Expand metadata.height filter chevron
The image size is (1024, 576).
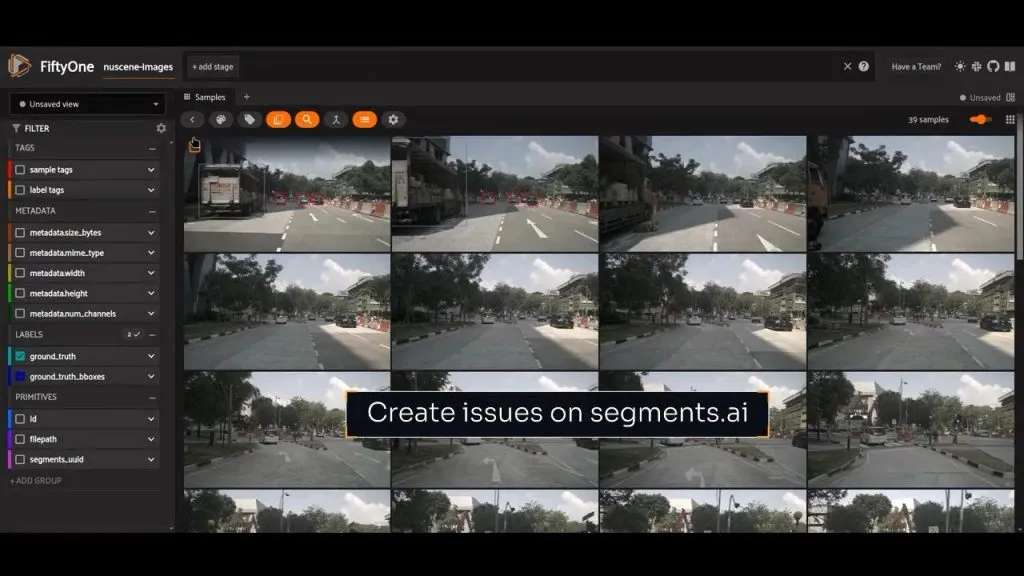(x=151, y=293)
